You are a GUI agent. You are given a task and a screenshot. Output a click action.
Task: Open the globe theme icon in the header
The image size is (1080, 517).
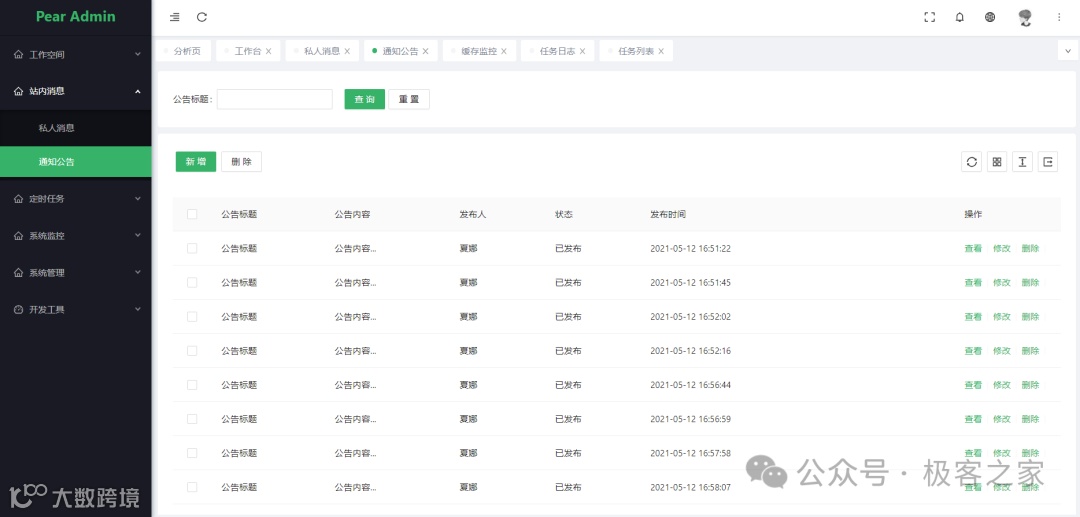tap(990, 17)
